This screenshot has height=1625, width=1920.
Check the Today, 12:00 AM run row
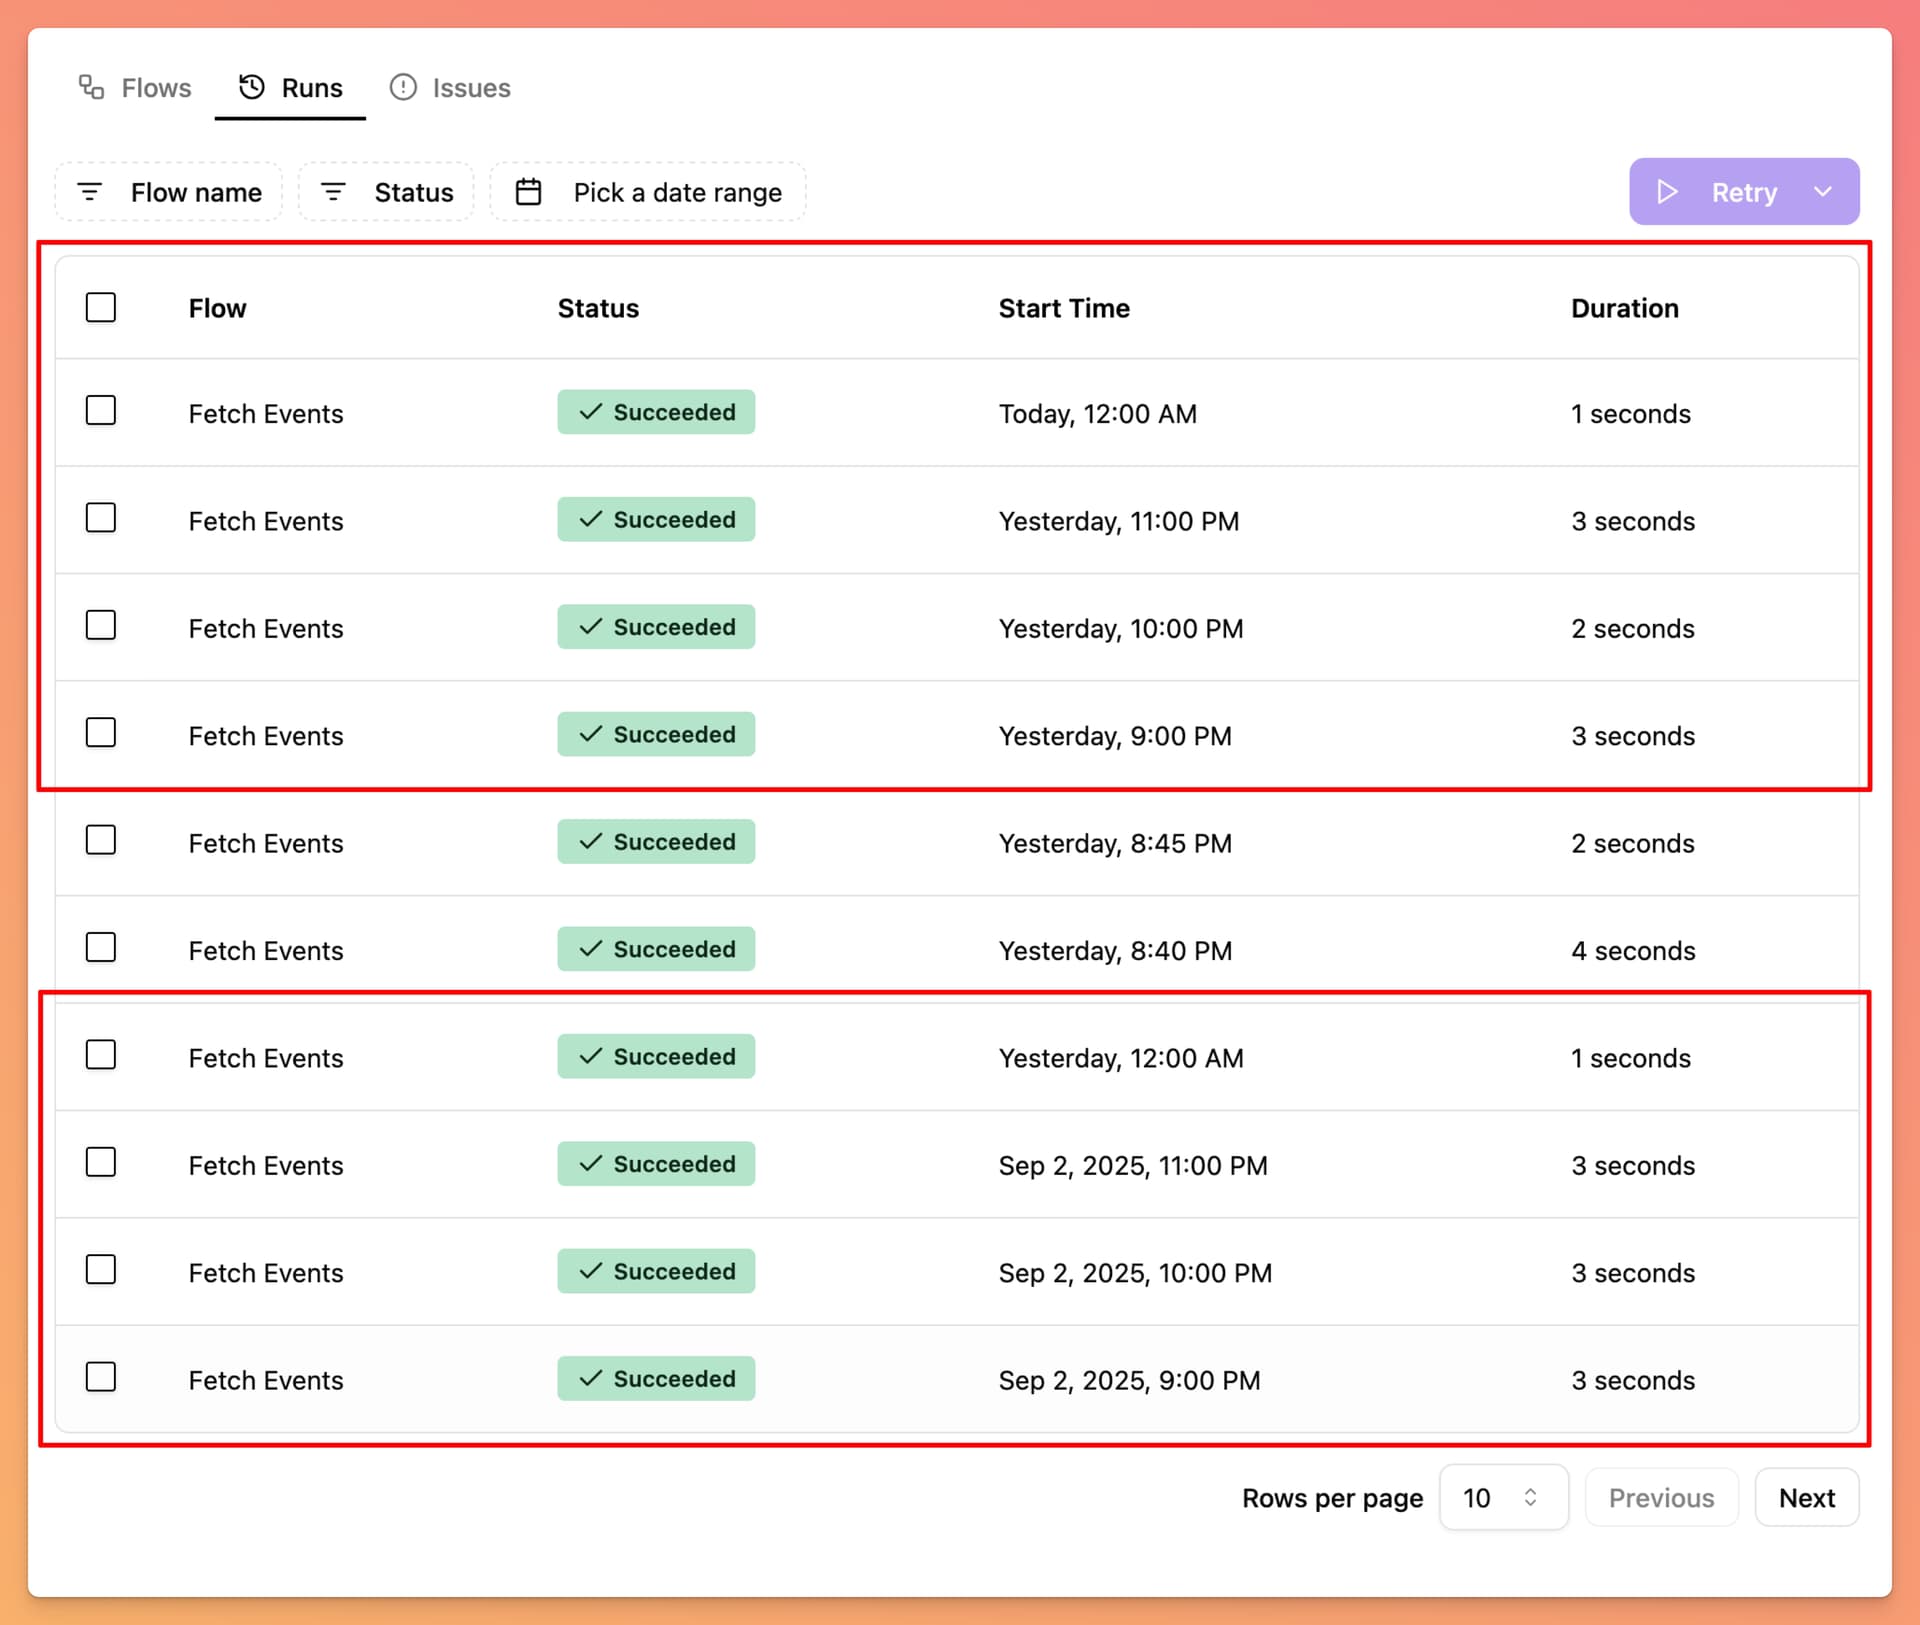point(101,411)
